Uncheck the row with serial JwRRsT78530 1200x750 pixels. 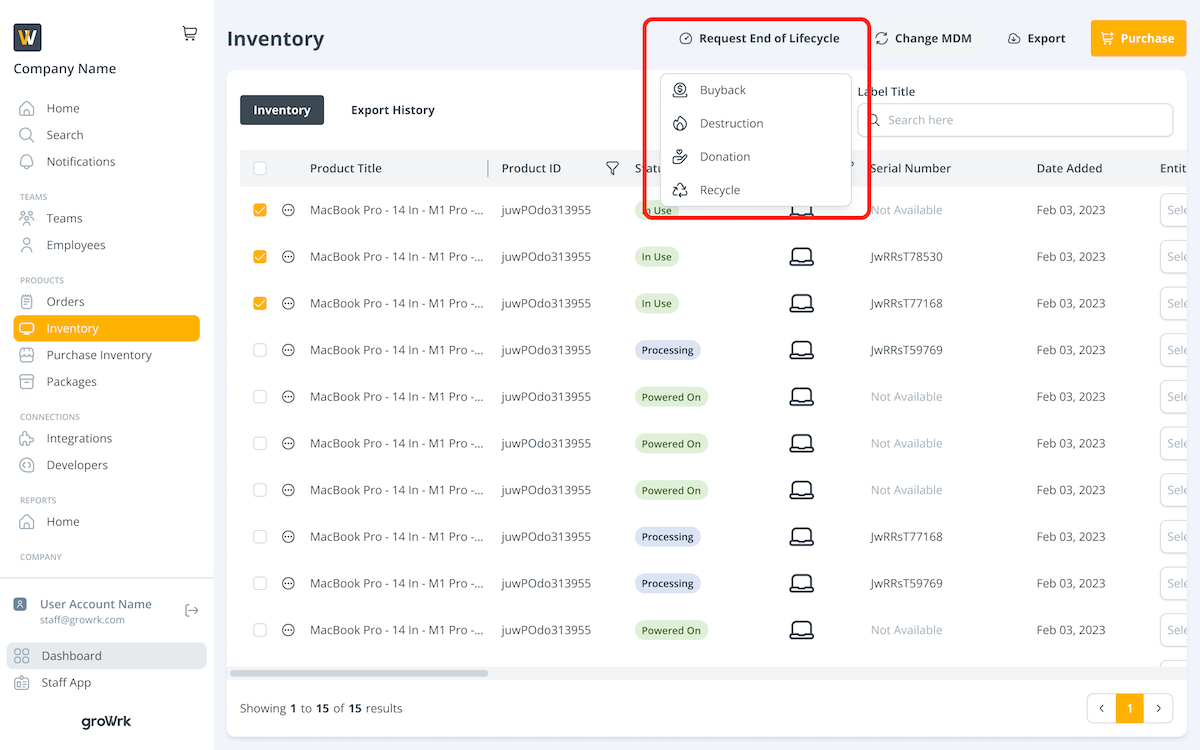pyautogui.click(x=260, y=257)
